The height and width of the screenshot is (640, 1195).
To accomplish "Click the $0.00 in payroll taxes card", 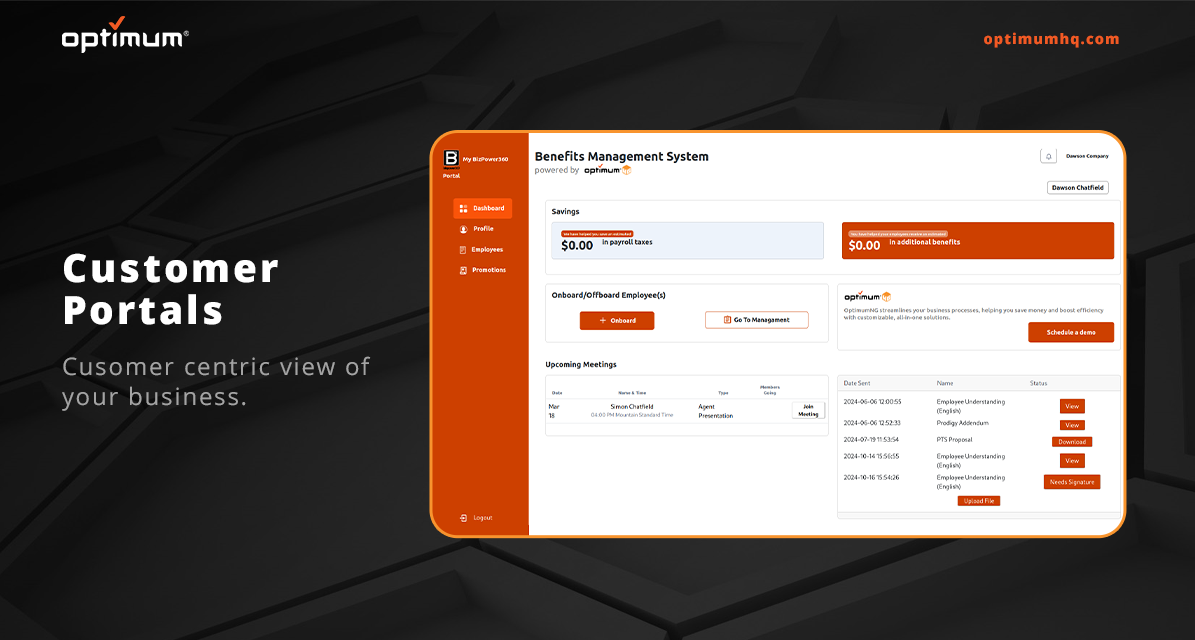I will point(687,241).
